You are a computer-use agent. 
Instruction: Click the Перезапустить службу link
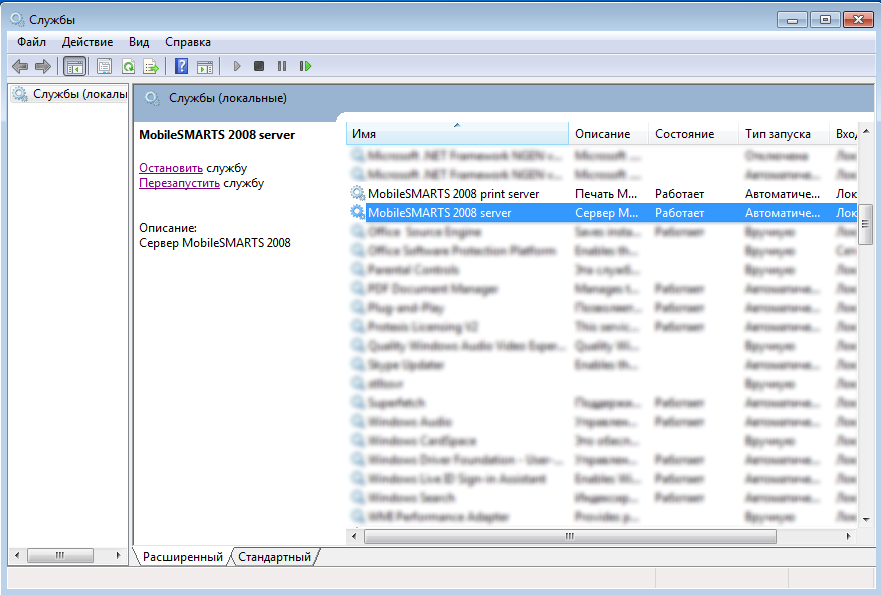pyautogui.click(x=179, y=183)
